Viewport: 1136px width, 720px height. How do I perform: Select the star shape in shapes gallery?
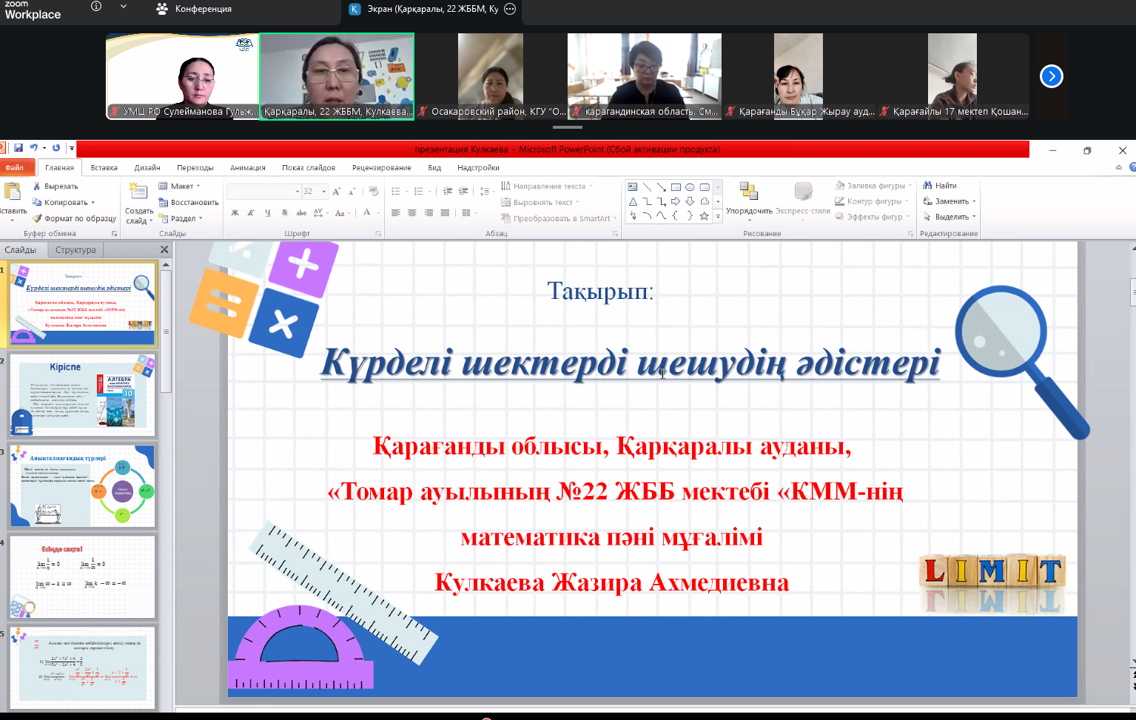tap(704, 216)
